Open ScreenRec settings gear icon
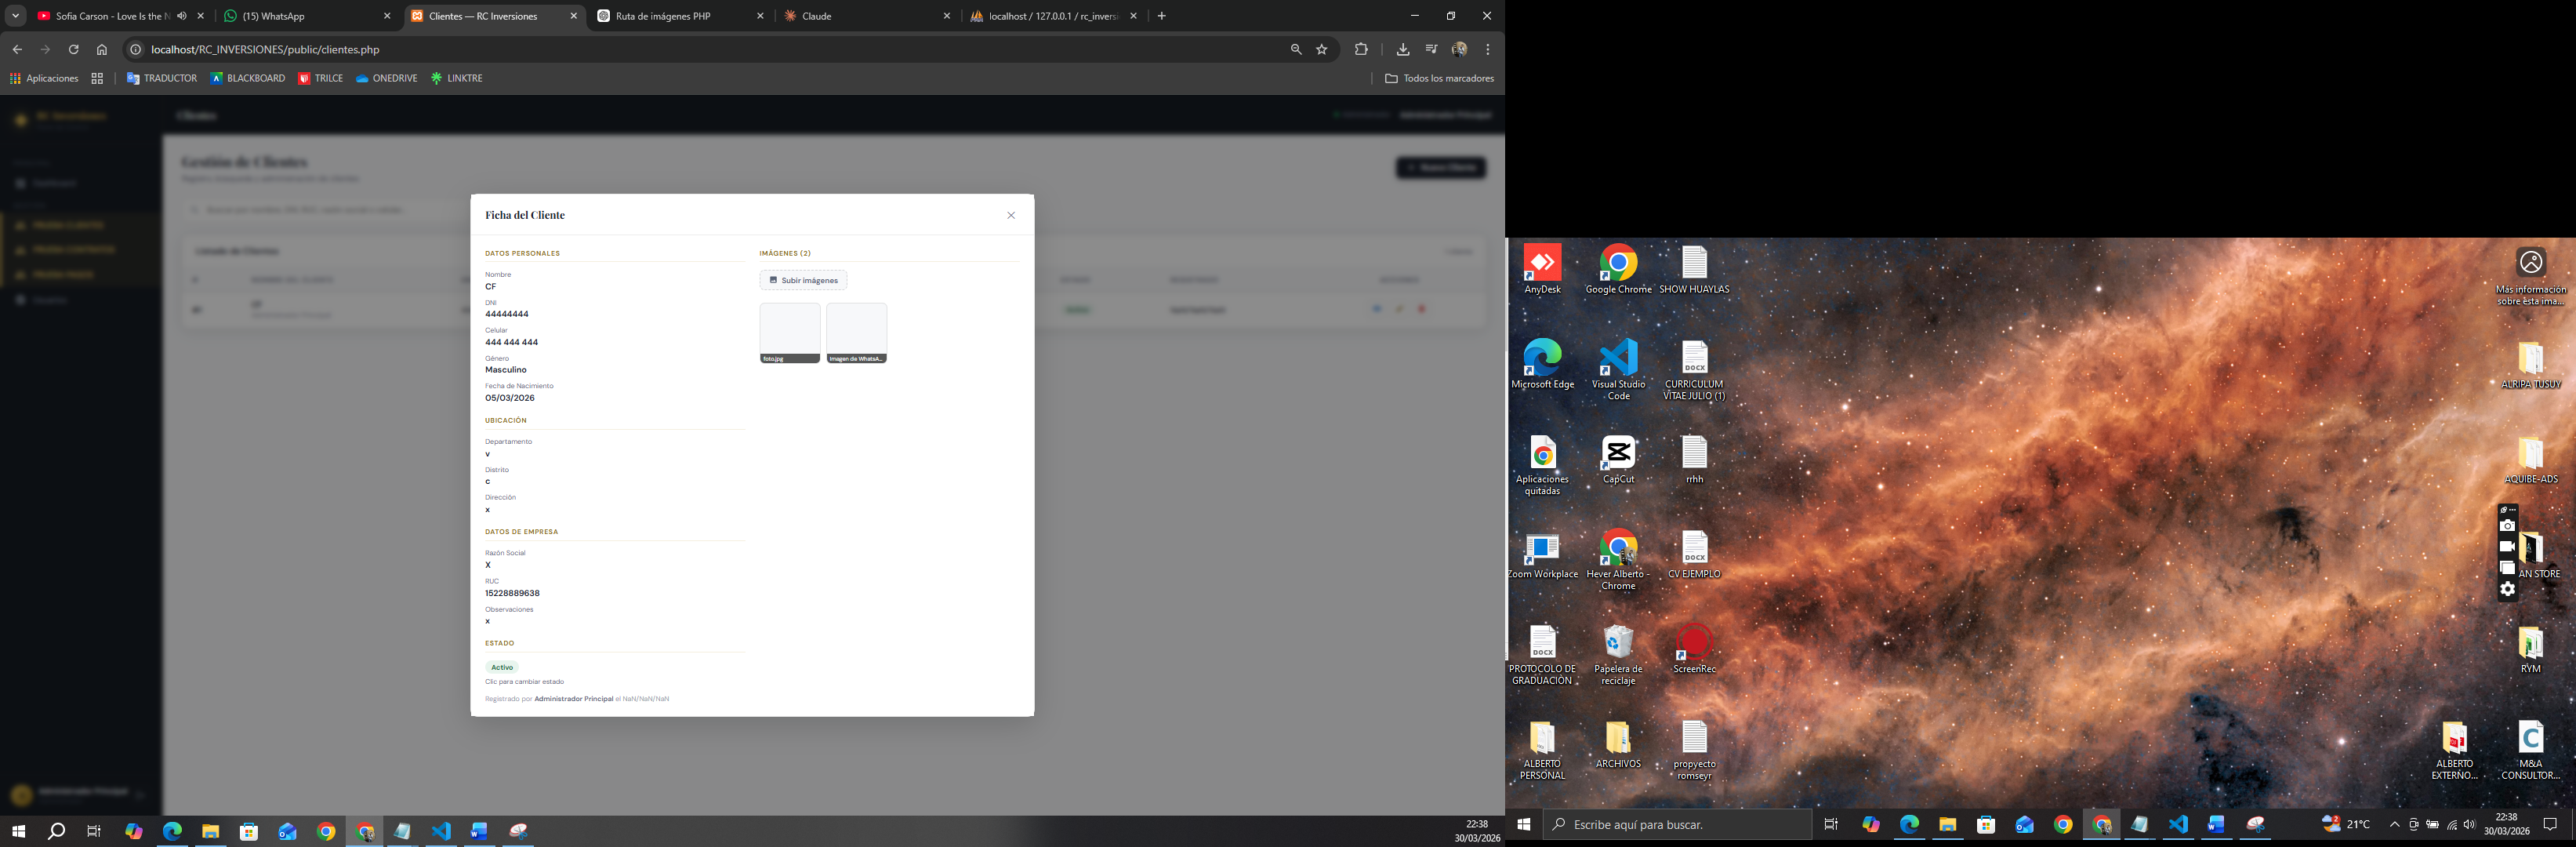The width and height of the screenshot is (2576, 847). [2507, 589]
